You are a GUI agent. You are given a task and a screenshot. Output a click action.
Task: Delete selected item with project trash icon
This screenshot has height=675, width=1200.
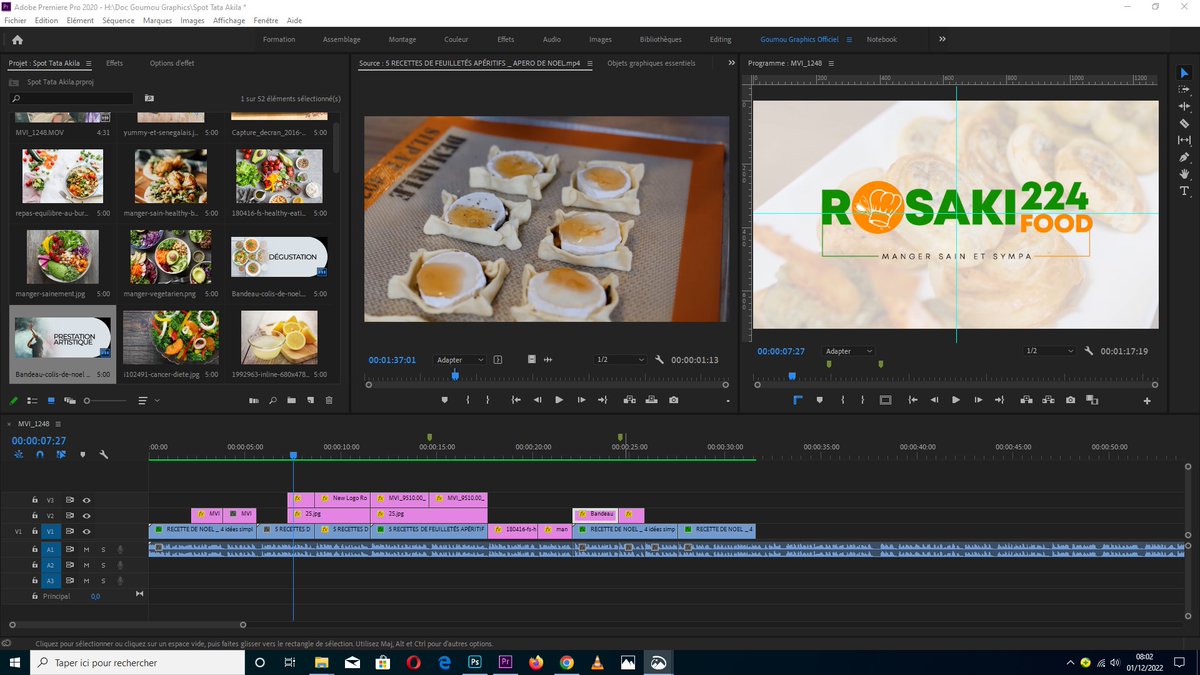pos(329,400)
